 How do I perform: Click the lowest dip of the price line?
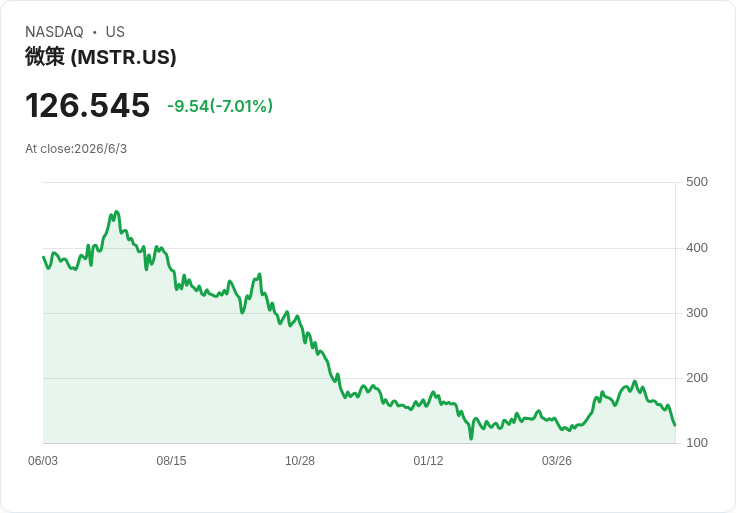click(471, 439)
